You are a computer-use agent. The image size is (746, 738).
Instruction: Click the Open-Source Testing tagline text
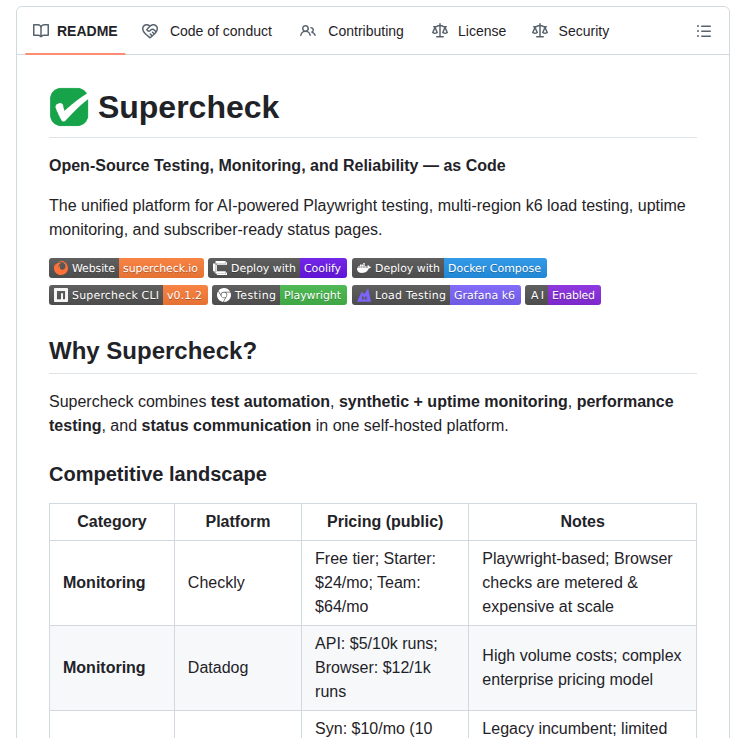(x=277, y=166)
